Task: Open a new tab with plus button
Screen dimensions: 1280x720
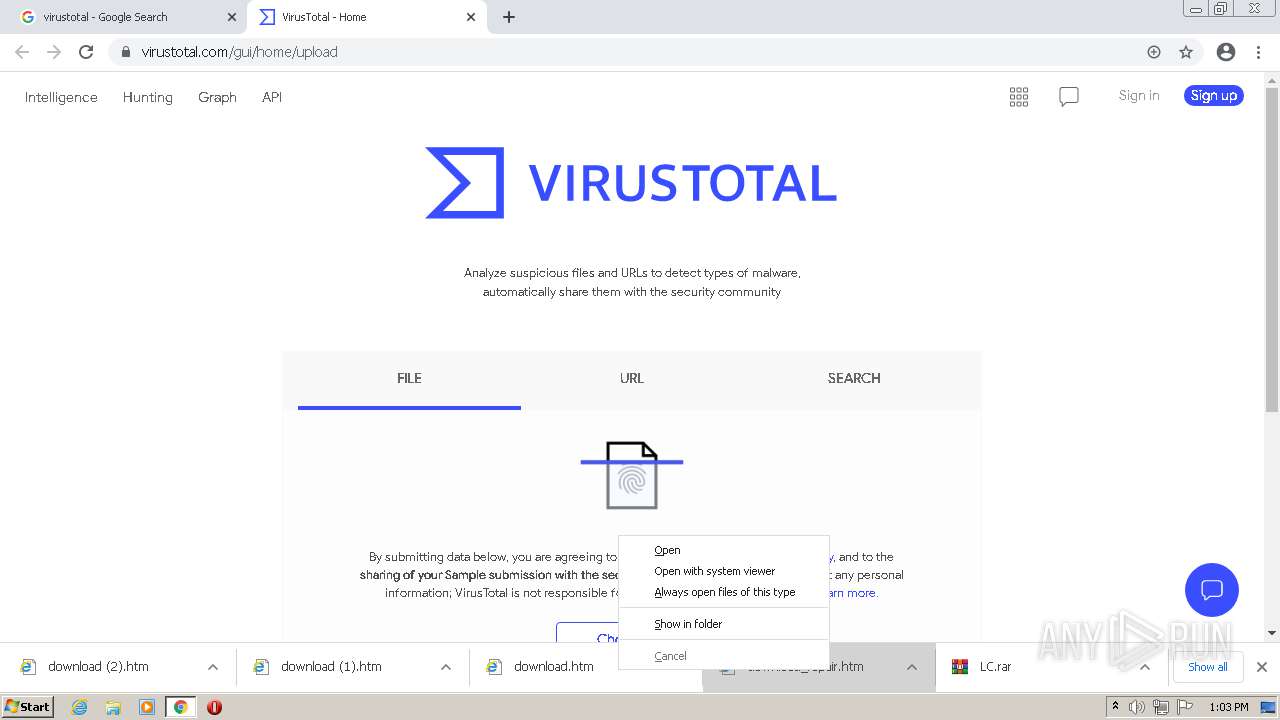Action: [508, 17]
